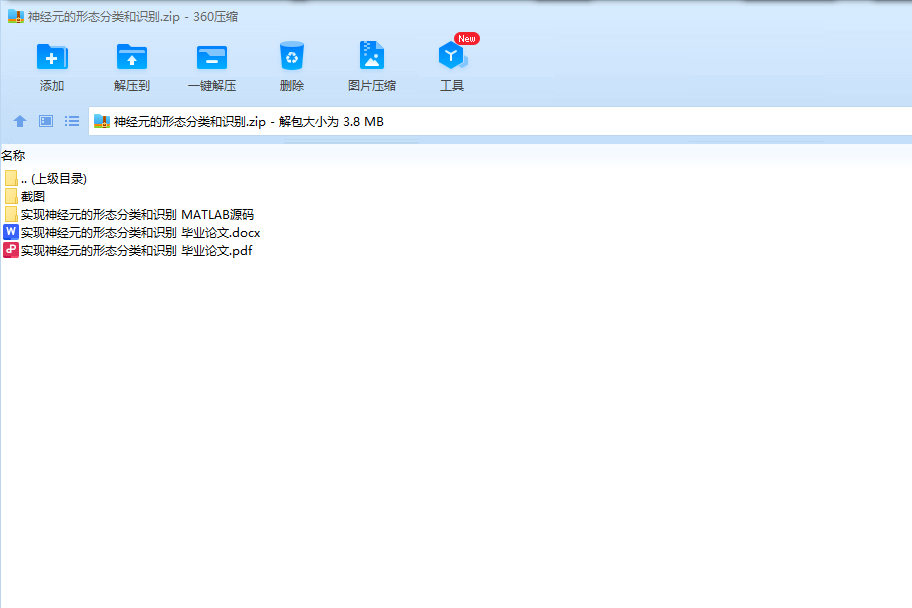Image resolution: width=912 pixels, height=608 pixels.
Task: Select the 删除 (Delete) recycle icon
Action: pos(291,56)
